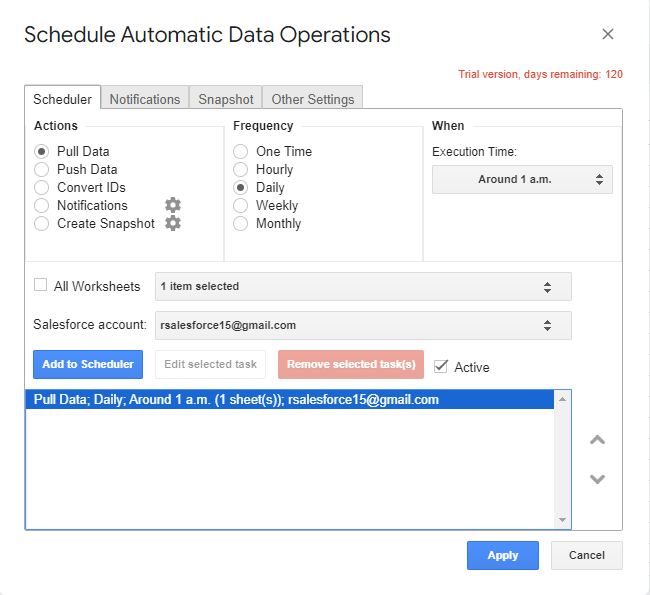
Task: Click the Add to Scheduler button
Action: [88, 365]
